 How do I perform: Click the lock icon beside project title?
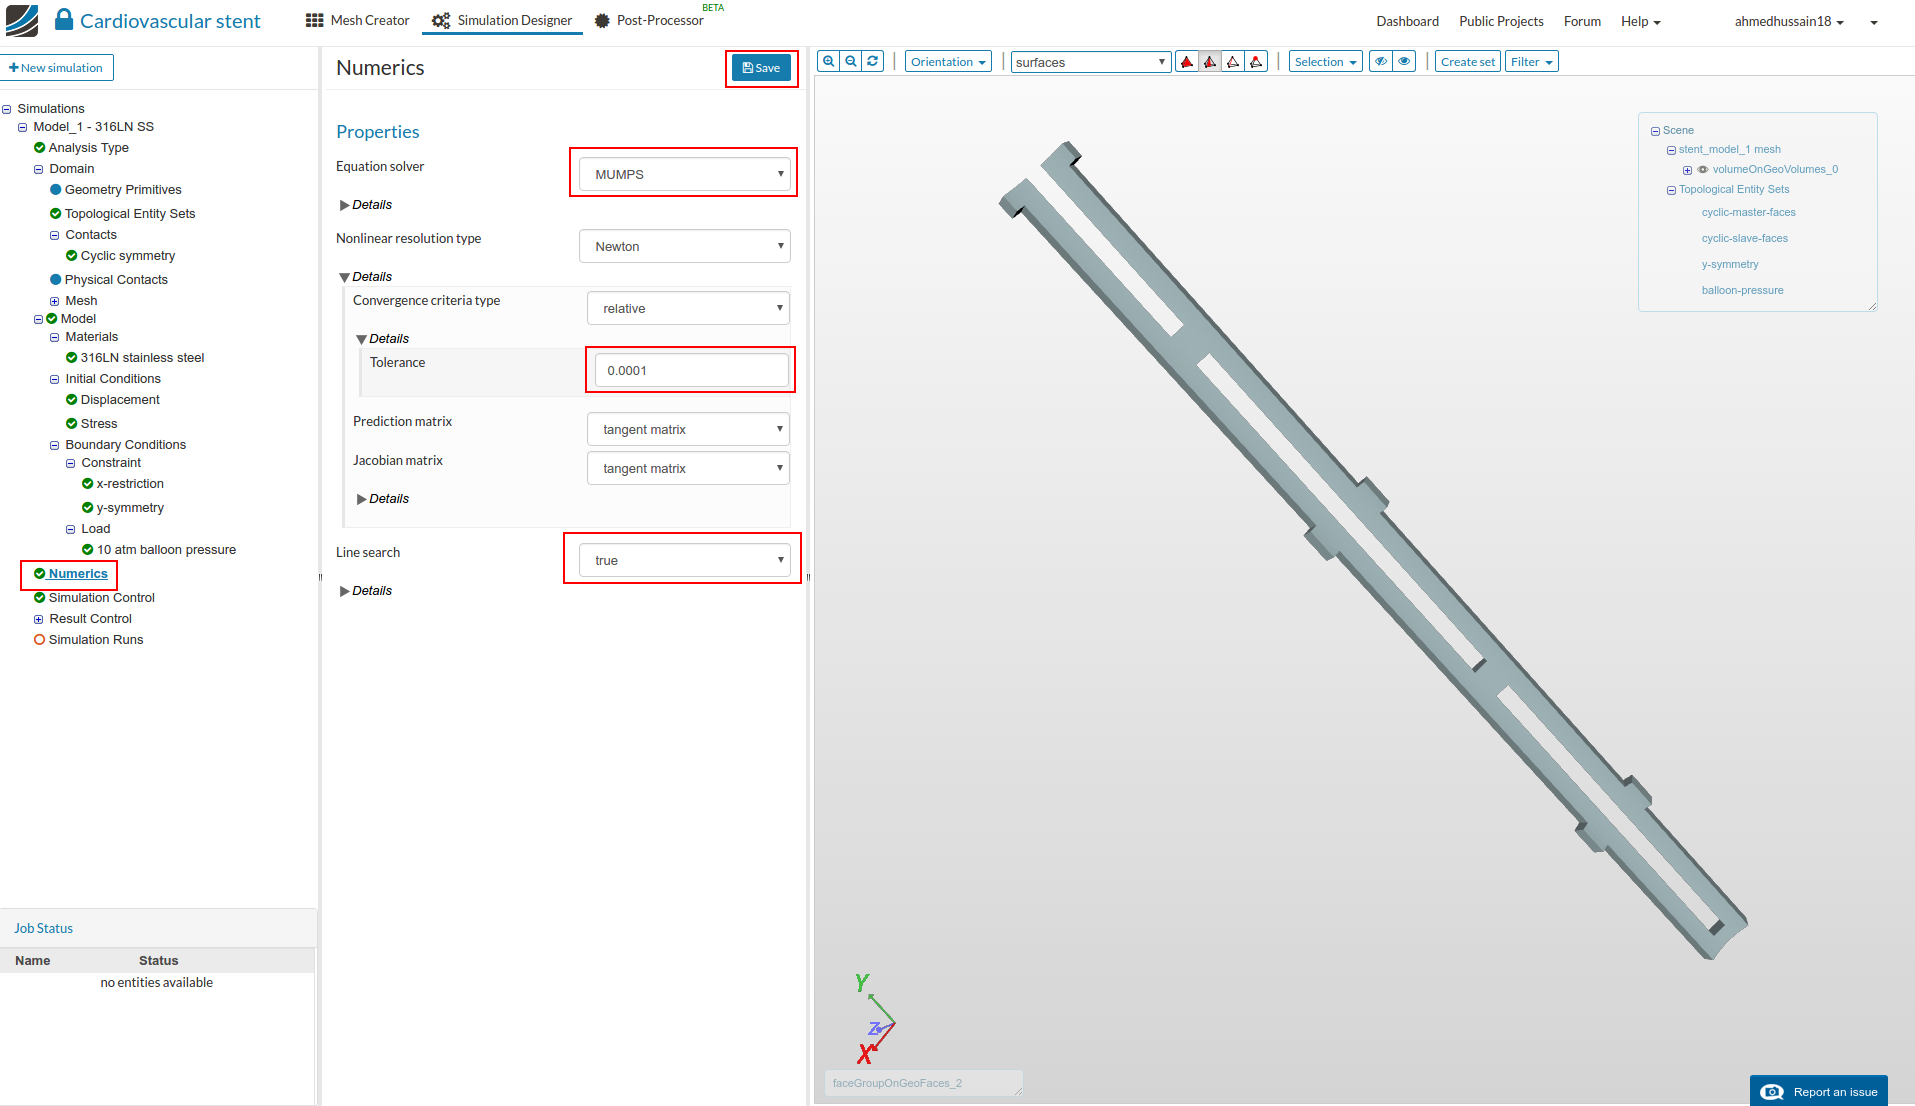(64, 20)
